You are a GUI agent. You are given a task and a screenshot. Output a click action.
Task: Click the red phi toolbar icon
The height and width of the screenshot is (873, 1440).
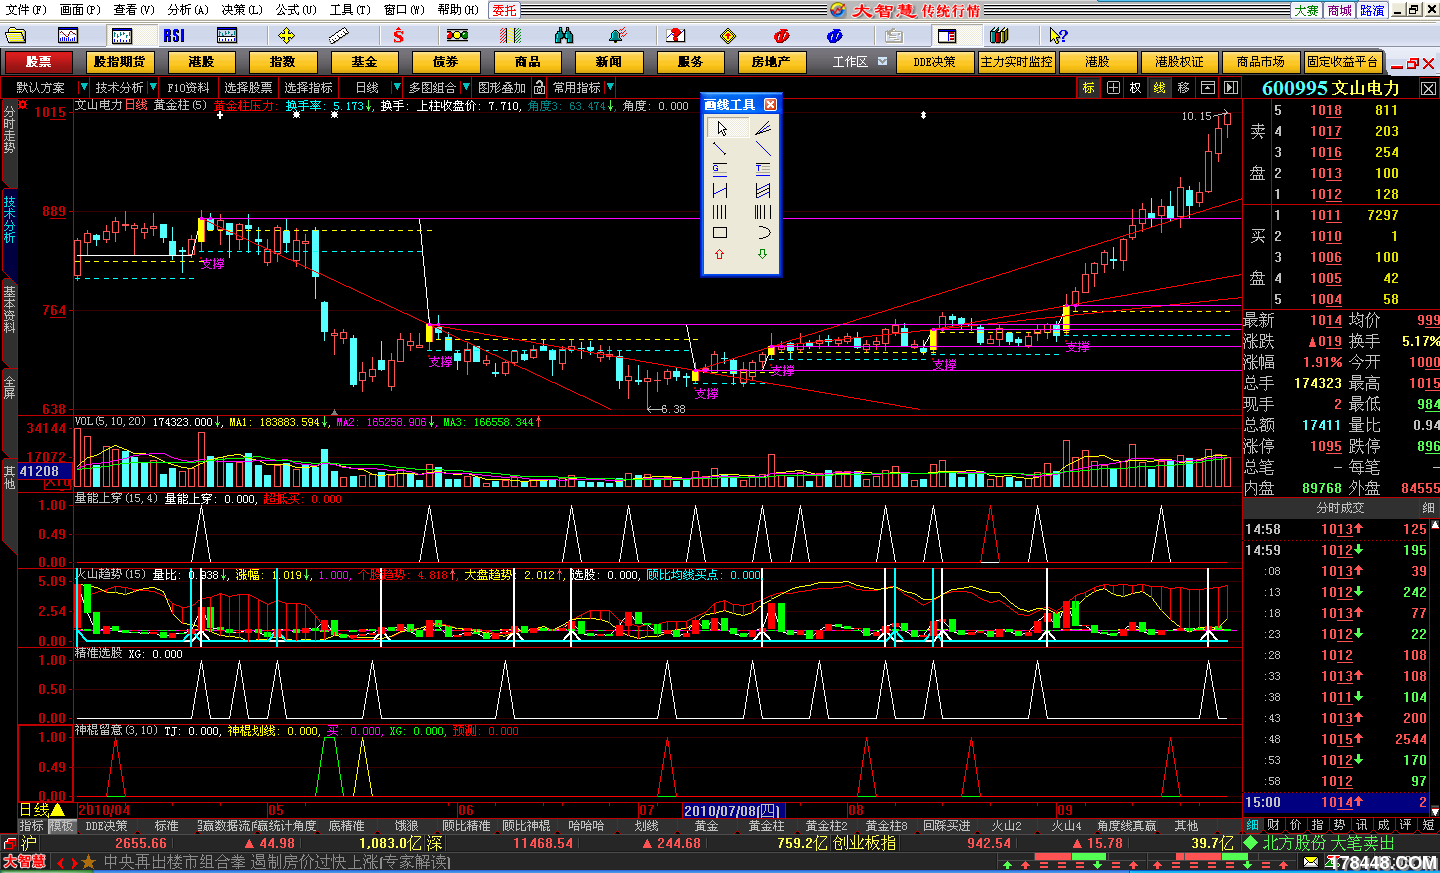781,35
